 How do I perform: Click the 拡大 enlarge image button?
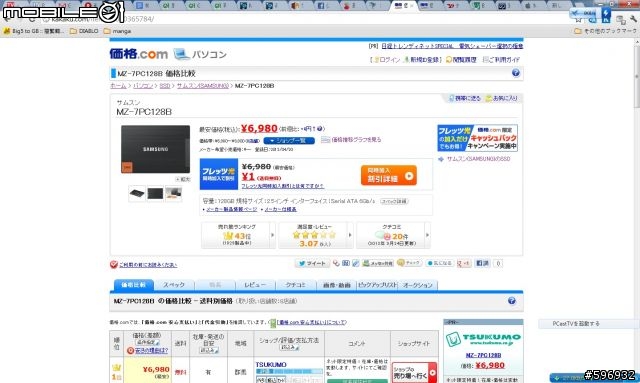[x=183, y=179]
